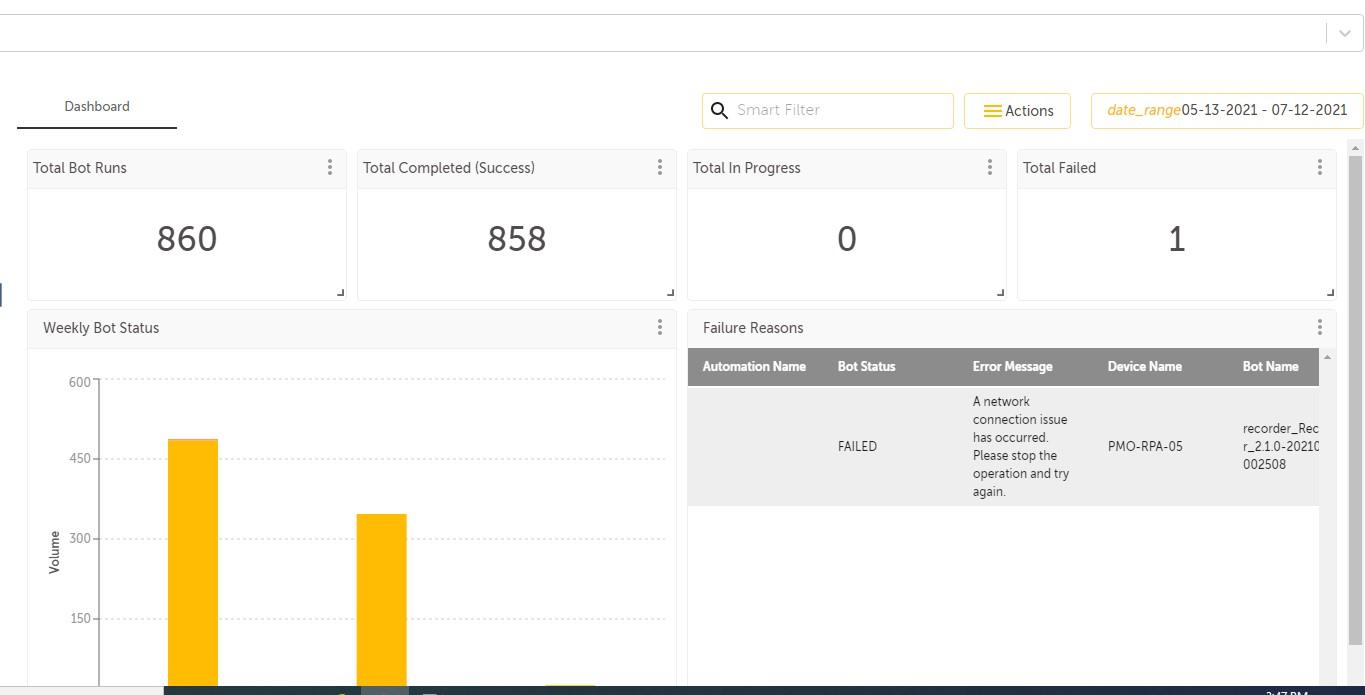Click the Volume axis label
The height and width of the screenshot is (695, 1365).
[55, 552]
